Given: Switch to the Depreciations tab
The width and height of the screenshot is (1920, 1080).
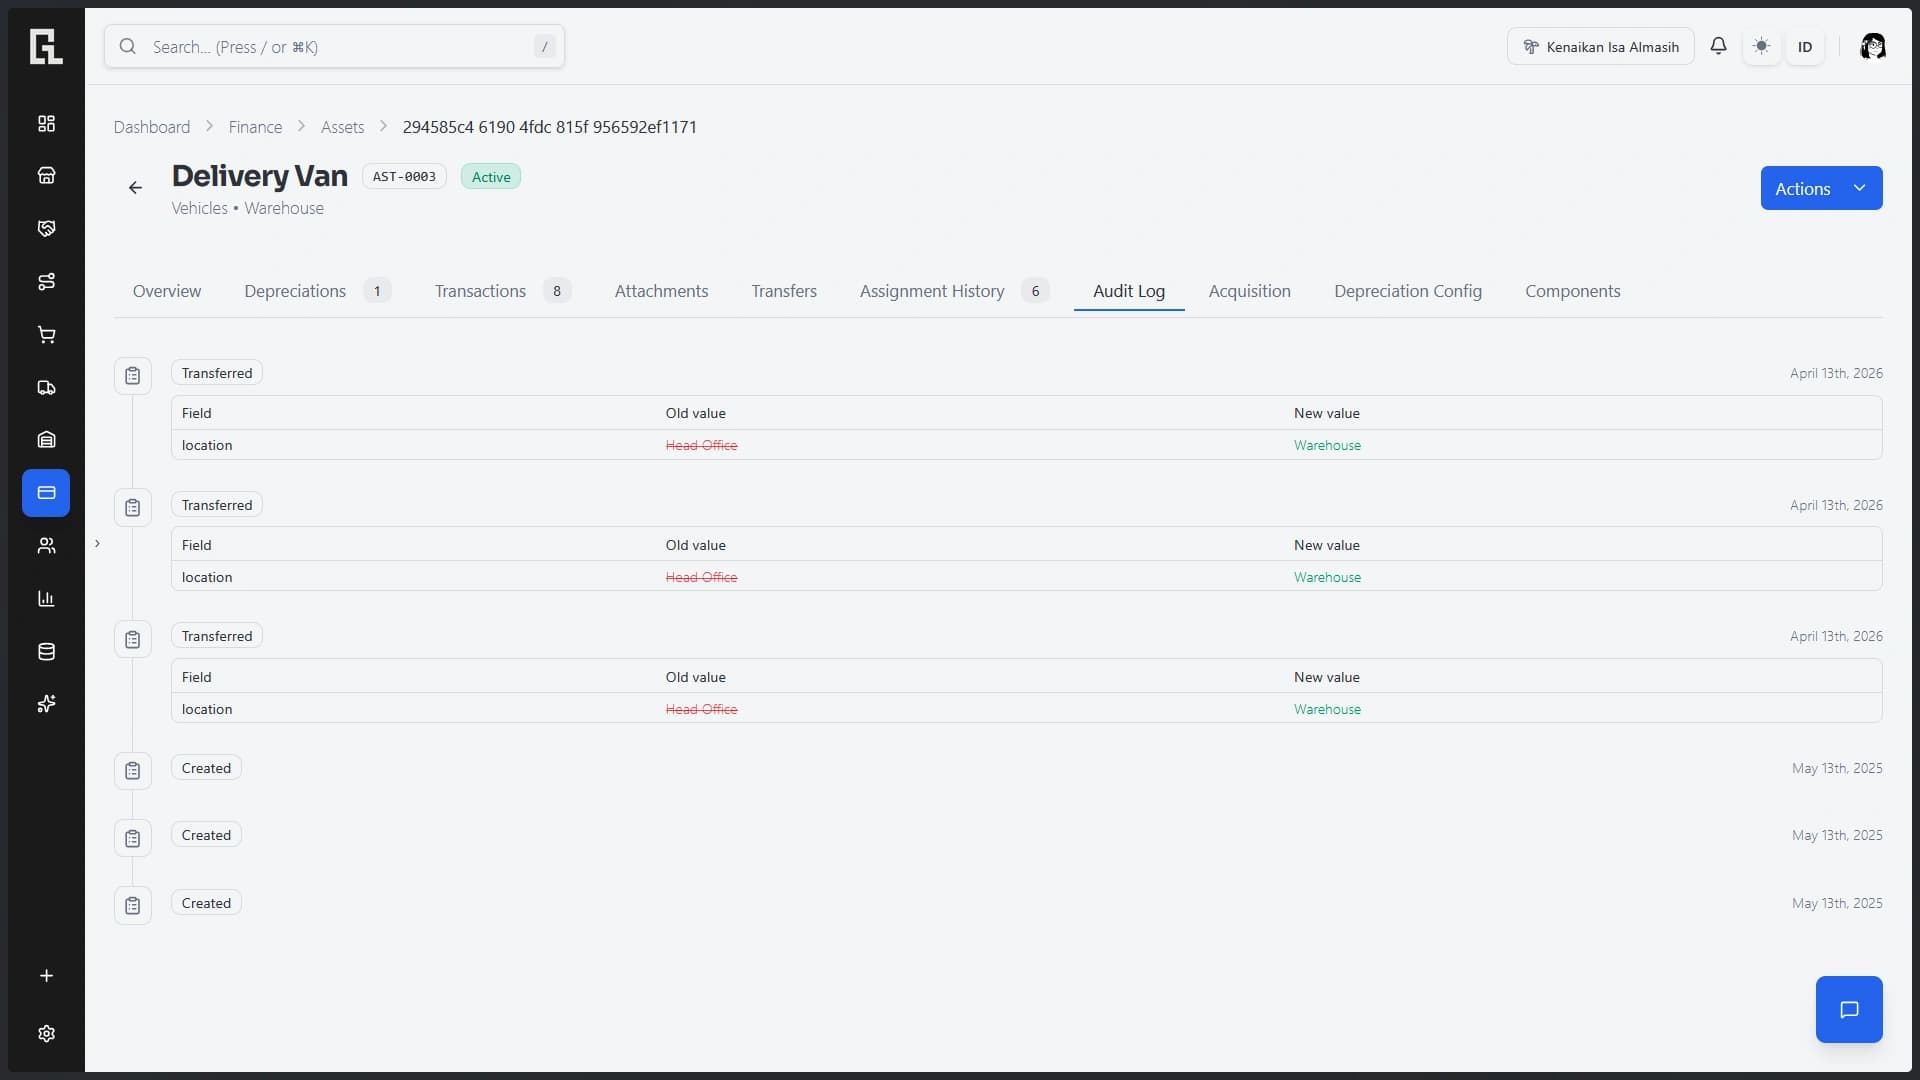Looking at the screenshot, I should click(x=316, y=291).
